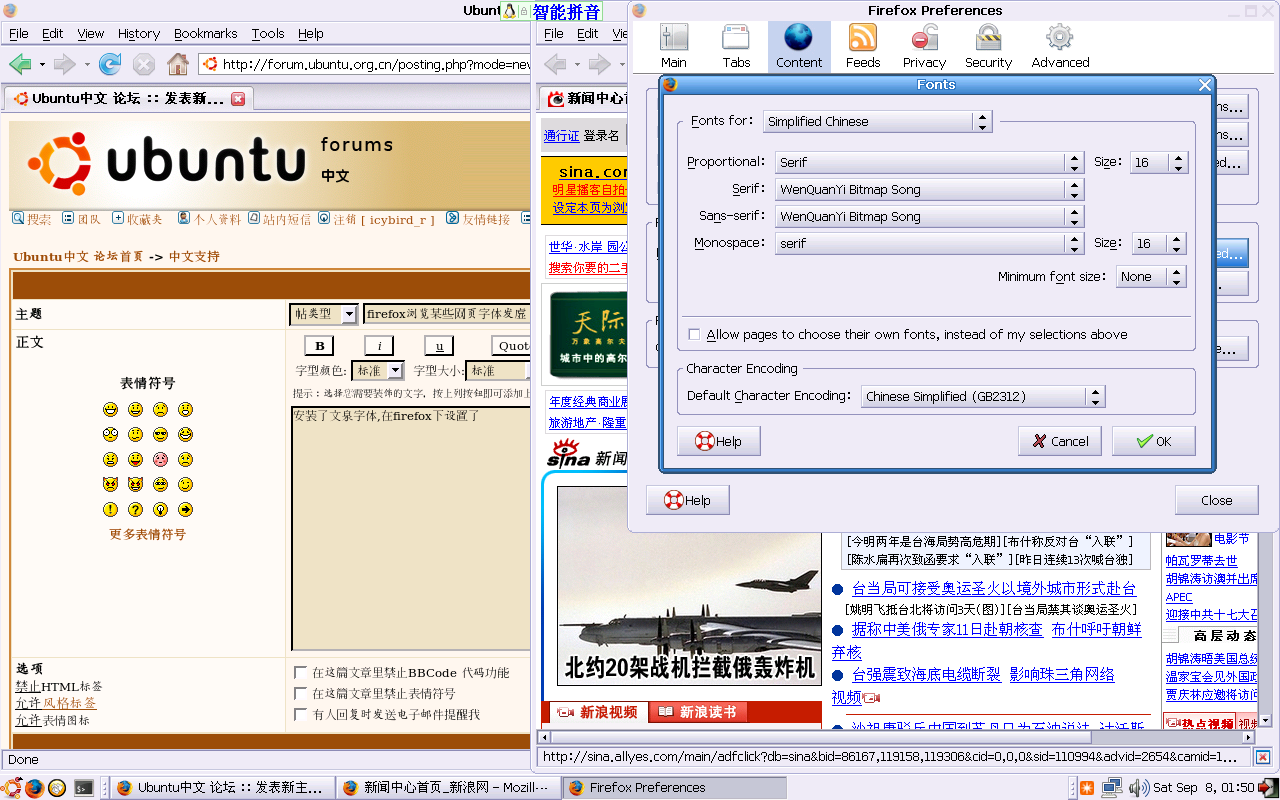Insert the question mark emoticon
The width and height of the screenshot is (1280, 800).
[x=135, y=510]
